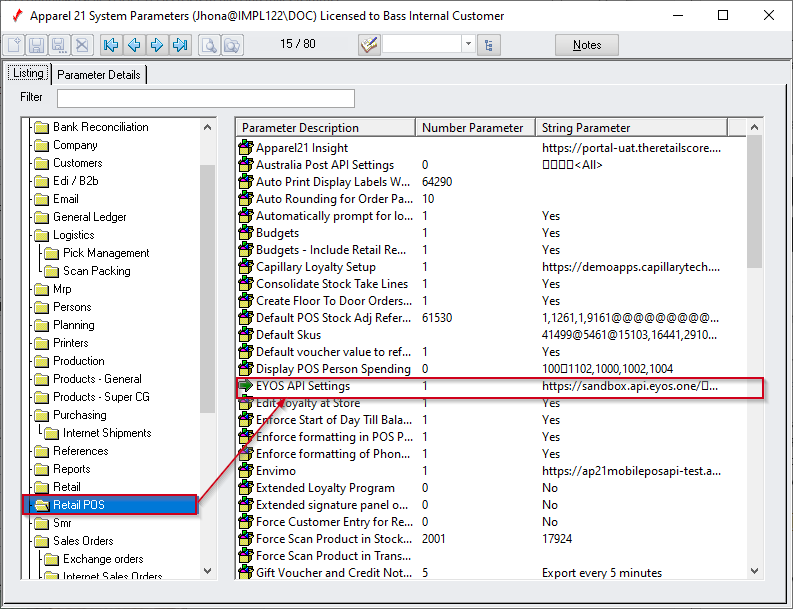The width and height of the screenshot is (793, 609).
Task: Select the References folder
Action: pyautogui.click(x=71, y=451)
